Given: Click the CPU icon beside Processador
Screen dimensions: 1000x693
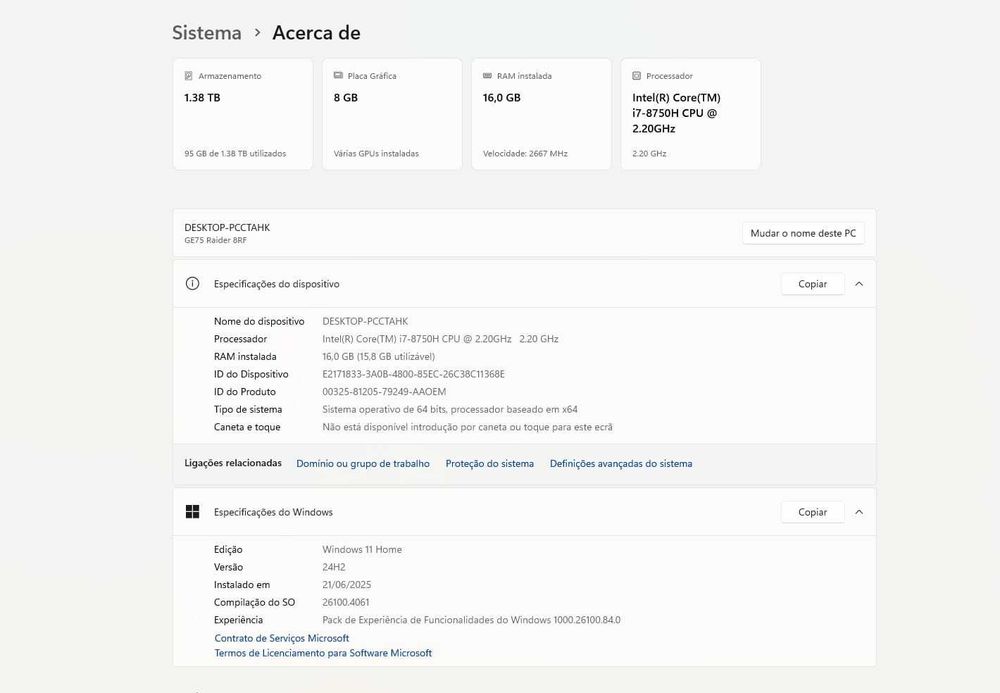Looking at the screenshot, I should click(637, 76).
